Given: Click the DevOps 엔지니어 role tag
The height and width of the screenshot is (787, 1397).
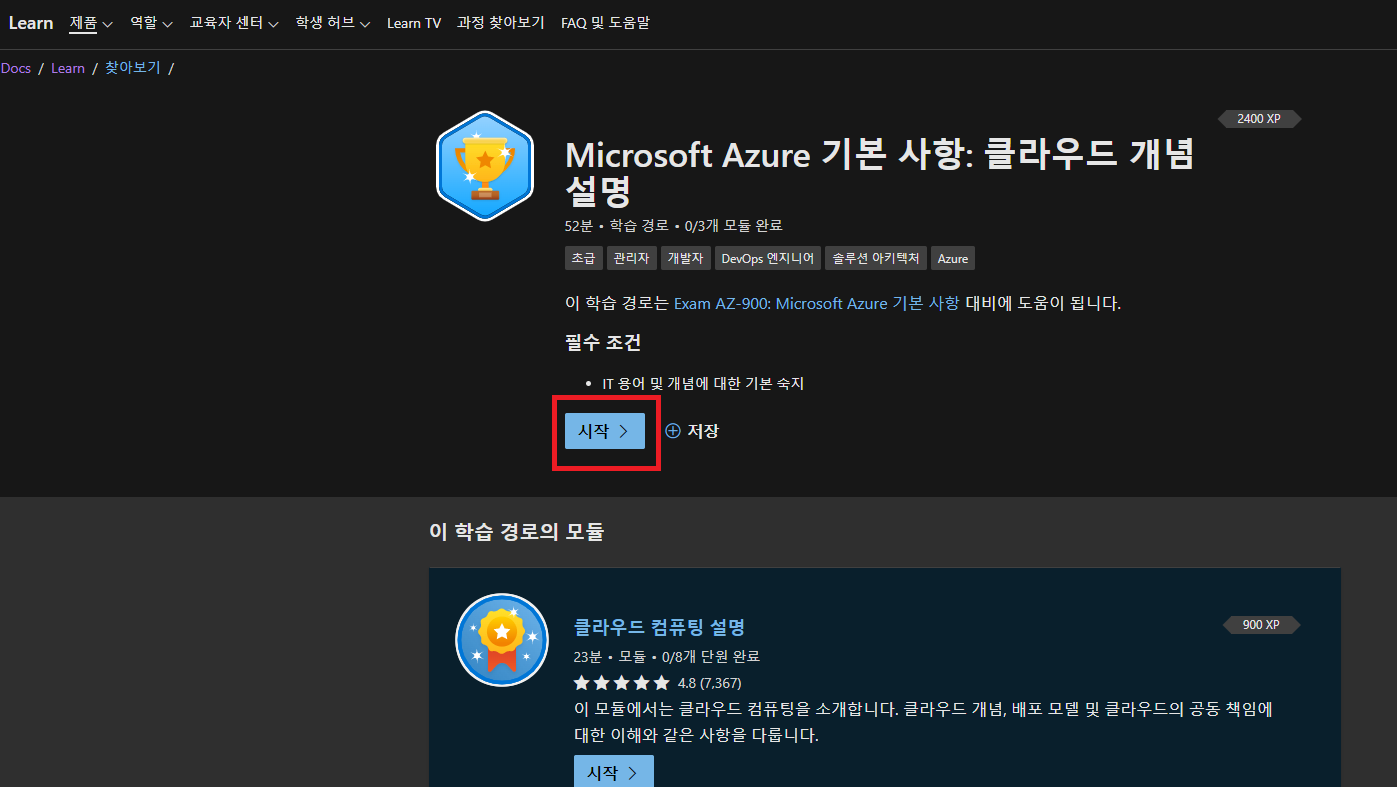Looking at the screenshot, I should tap(768, 258).
